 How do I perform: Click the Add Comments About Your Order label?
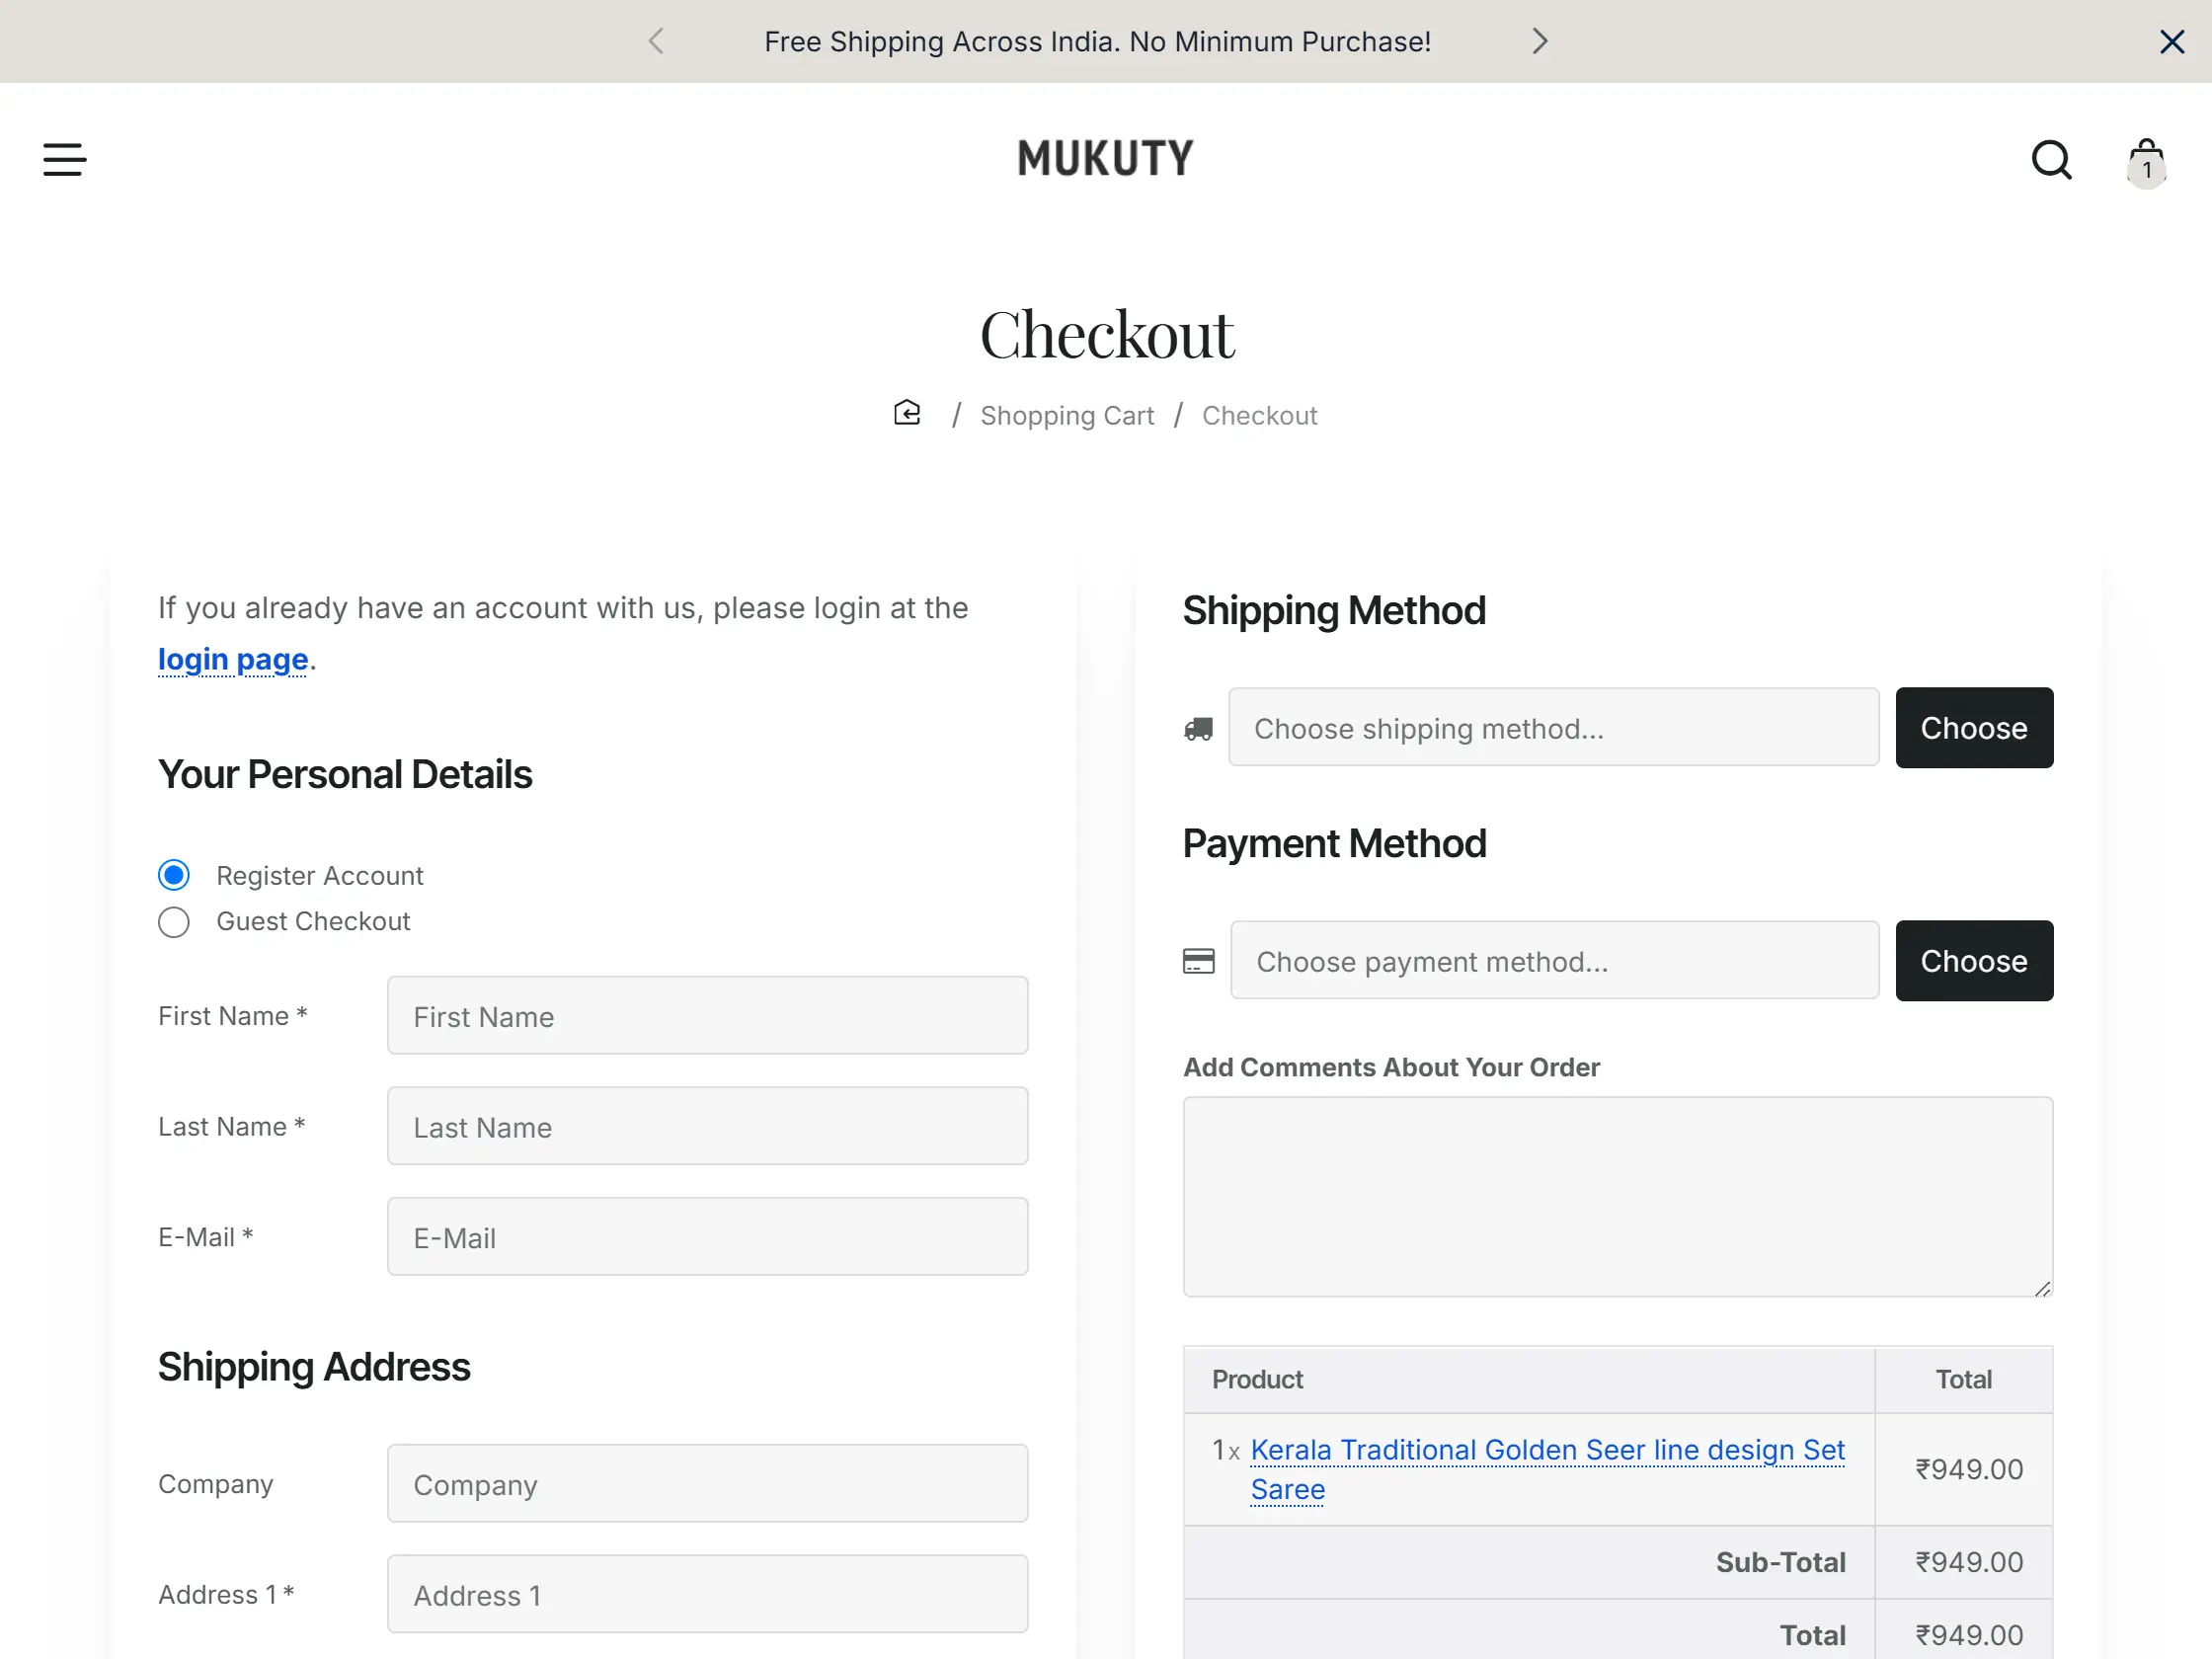tap(1391, 1068)
